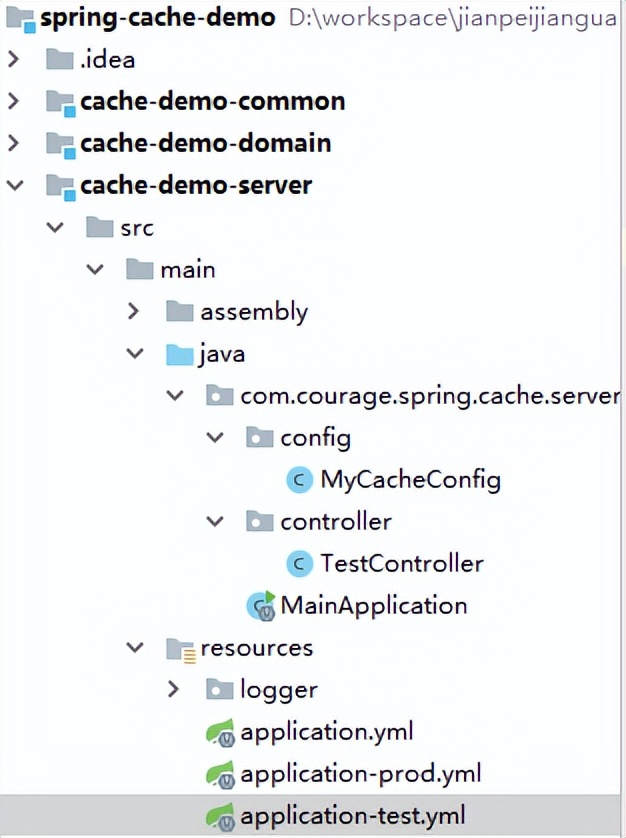626x838 pixels.
Task: Select the src folder label
Action: 137,228
